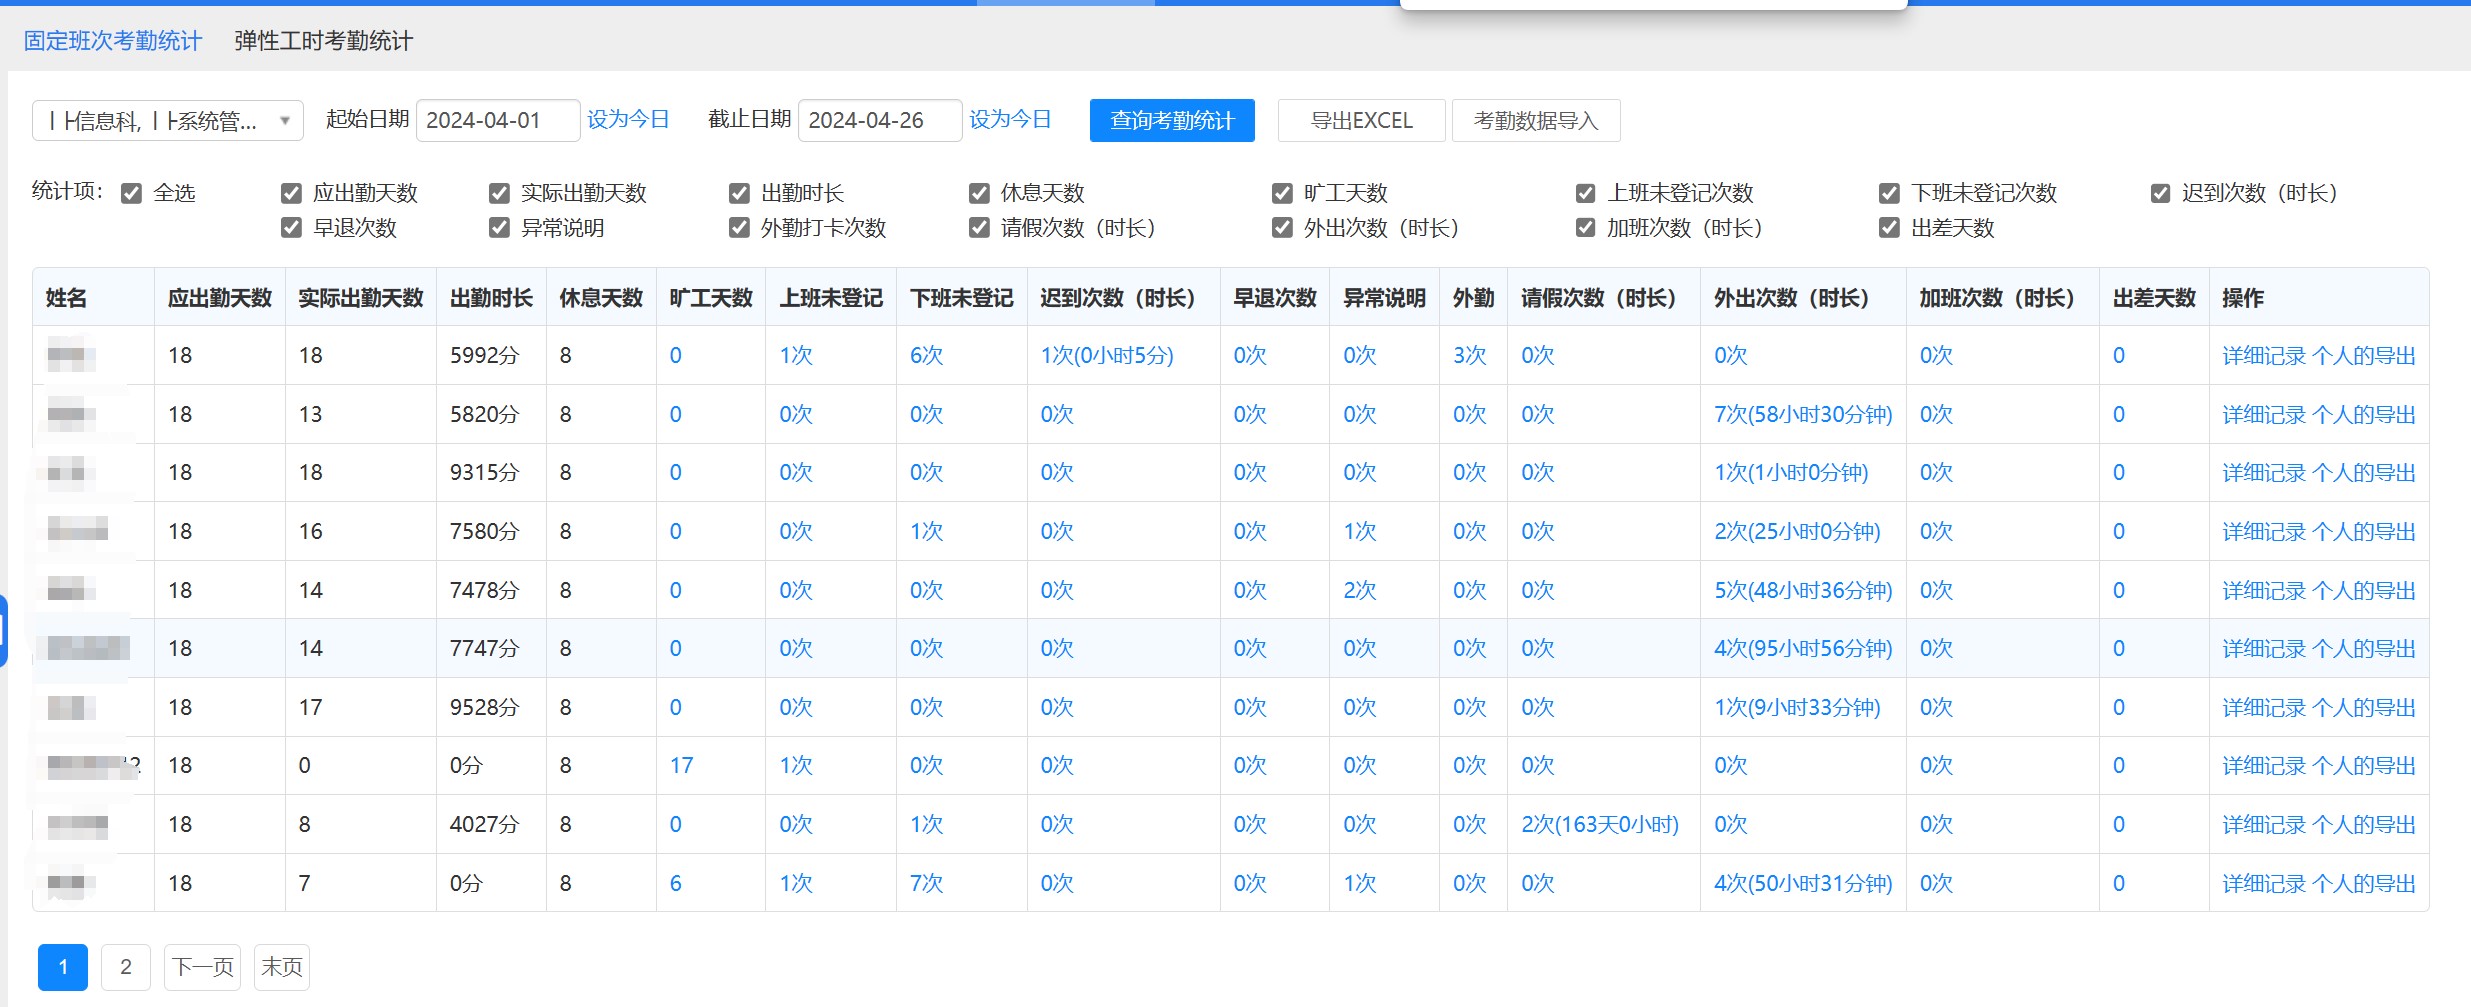This screenshot has height=1007, width=2471.
Task: Click the 2次 异常说明 link
Action: 1359,591
